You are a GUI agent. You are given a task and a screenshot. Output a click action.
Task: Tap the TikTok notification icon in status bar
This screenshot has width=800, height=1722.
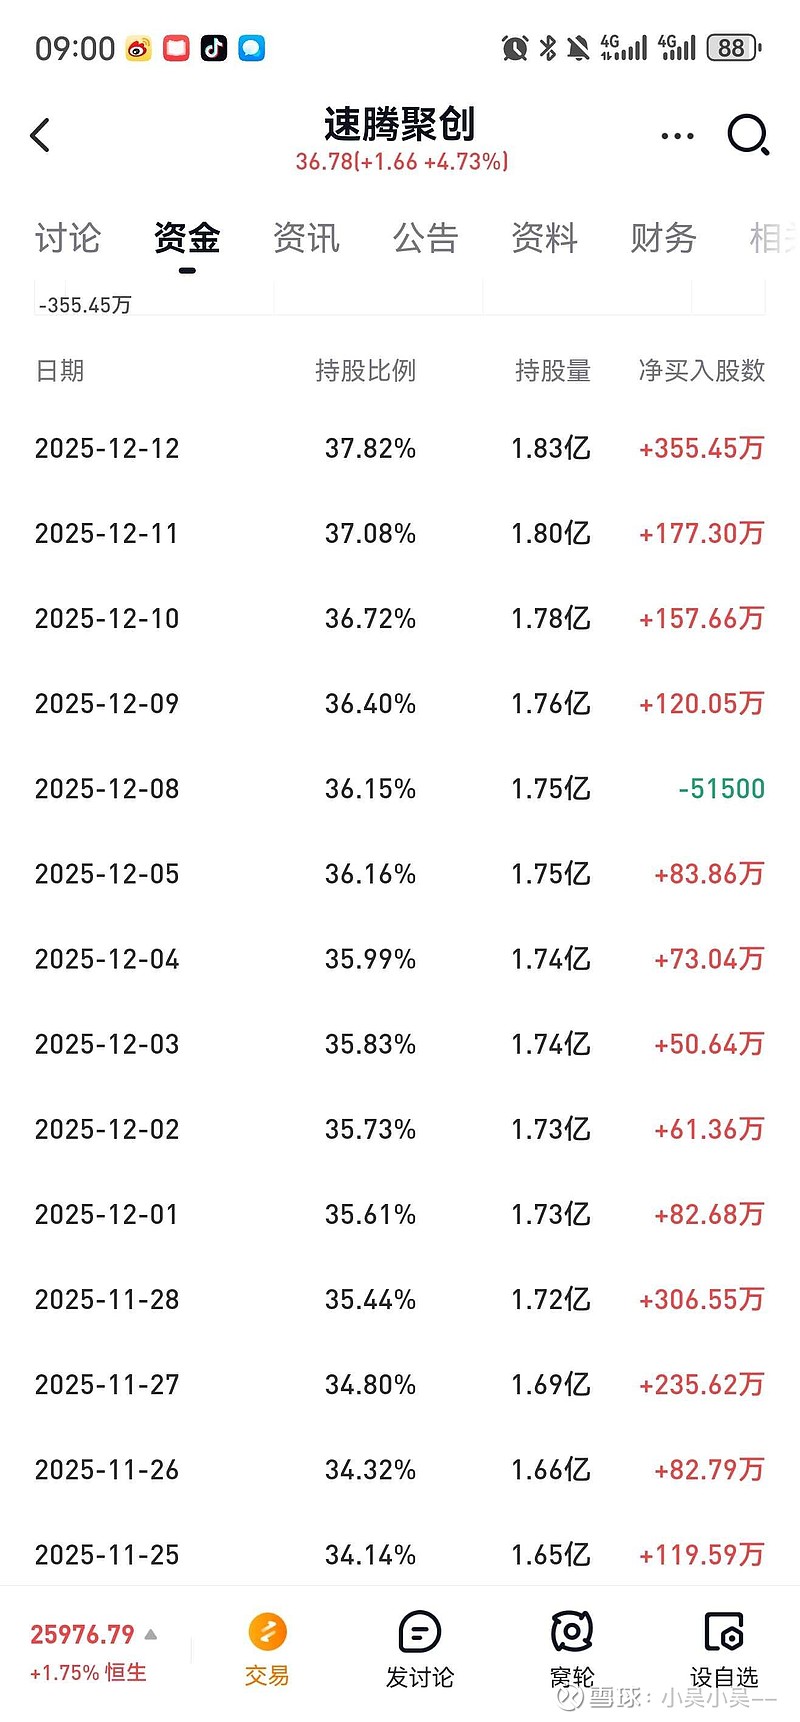[x=214, y=48]
